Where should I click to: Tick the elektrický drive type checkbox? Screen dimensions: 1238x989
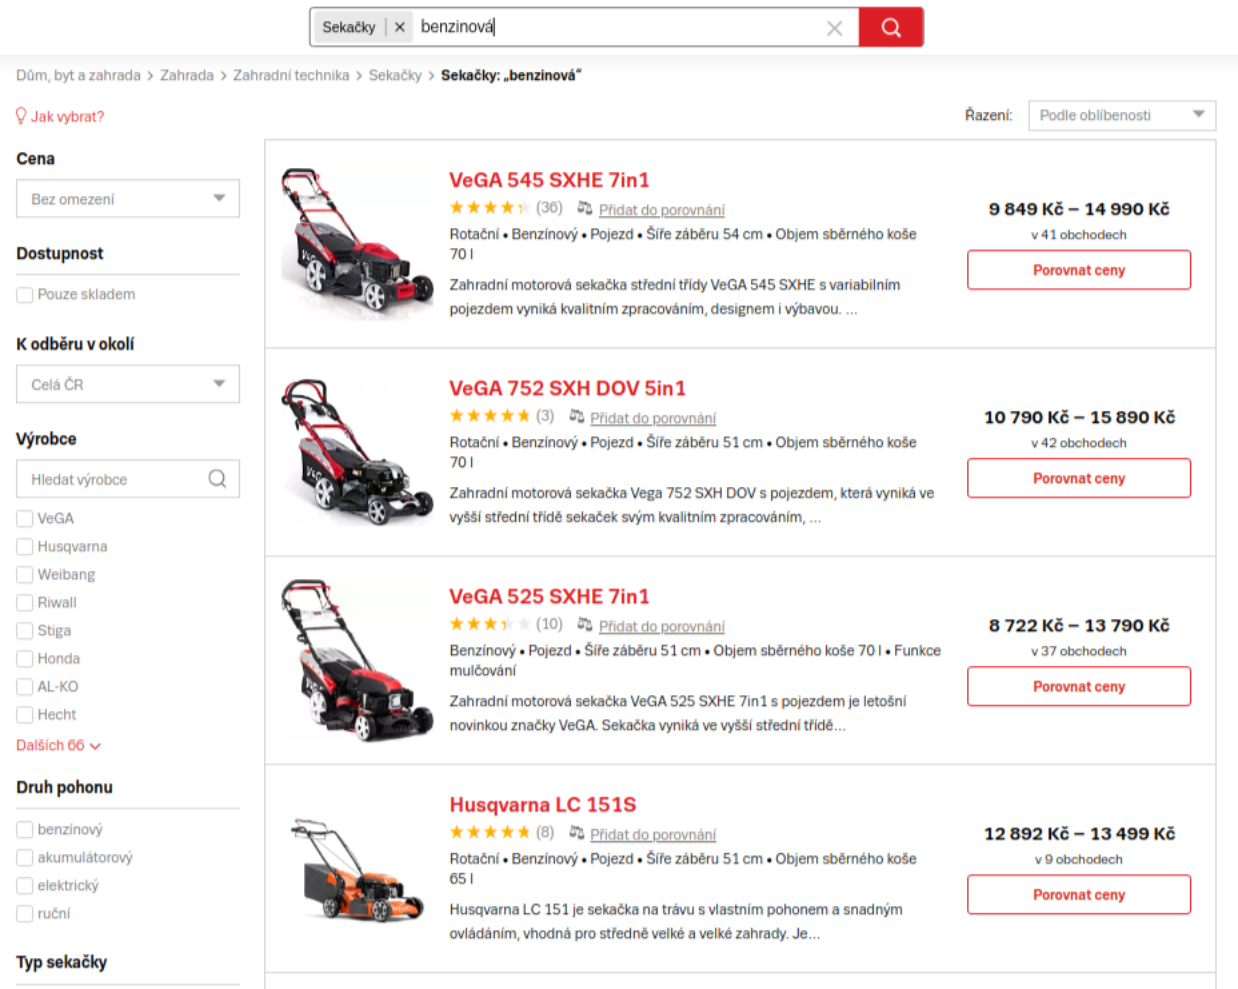pos(25,886)
